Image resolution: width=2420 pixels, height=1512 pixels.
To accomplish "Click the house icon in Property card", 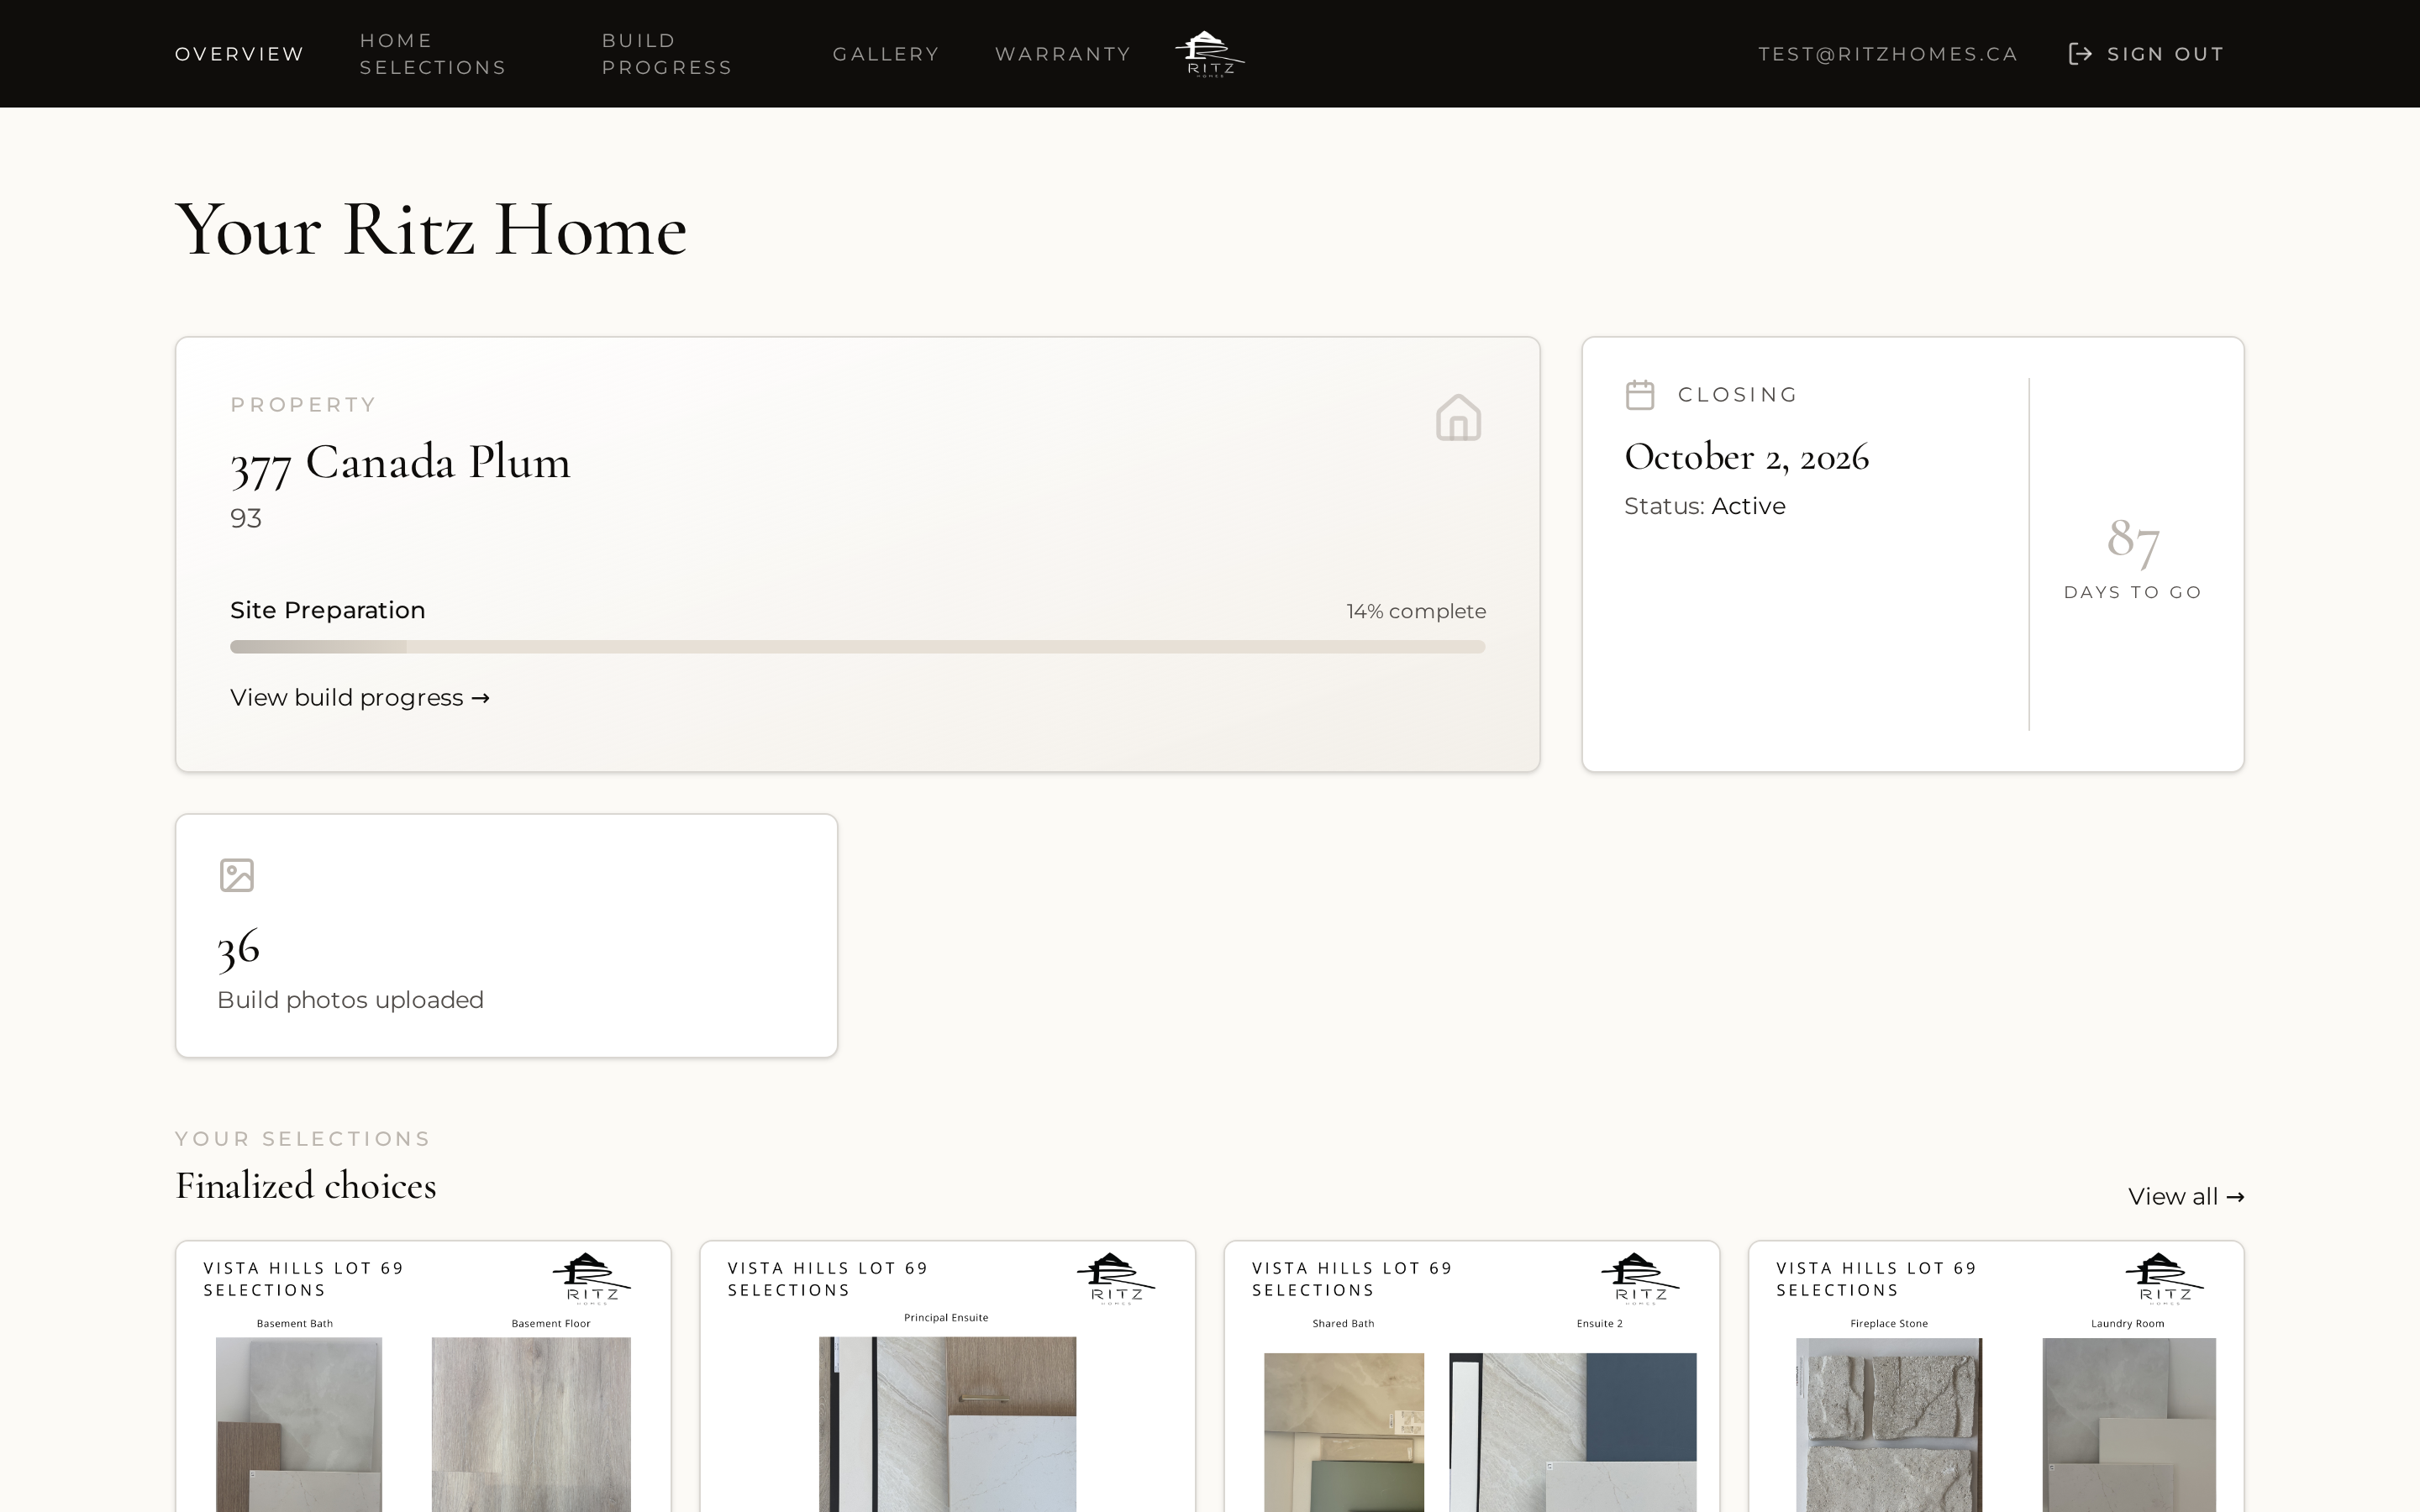I will pyautogui.click(x=1458, y=417).
